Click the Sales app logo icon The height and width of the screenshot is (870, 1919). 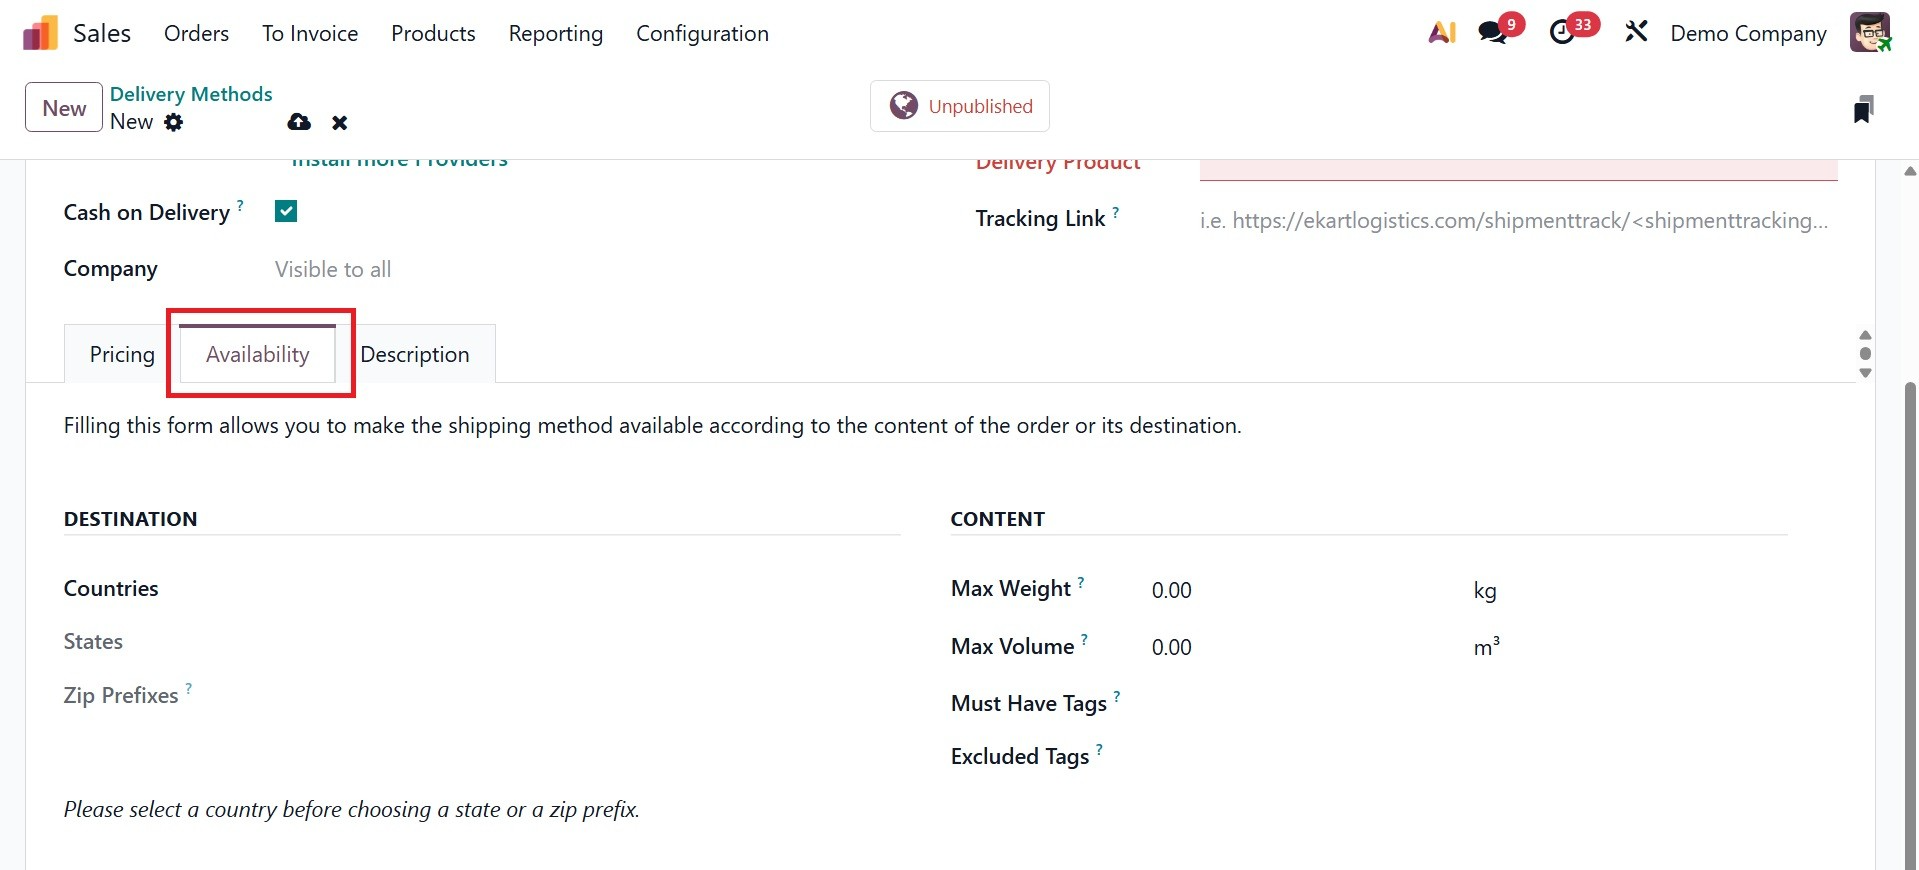40,33
